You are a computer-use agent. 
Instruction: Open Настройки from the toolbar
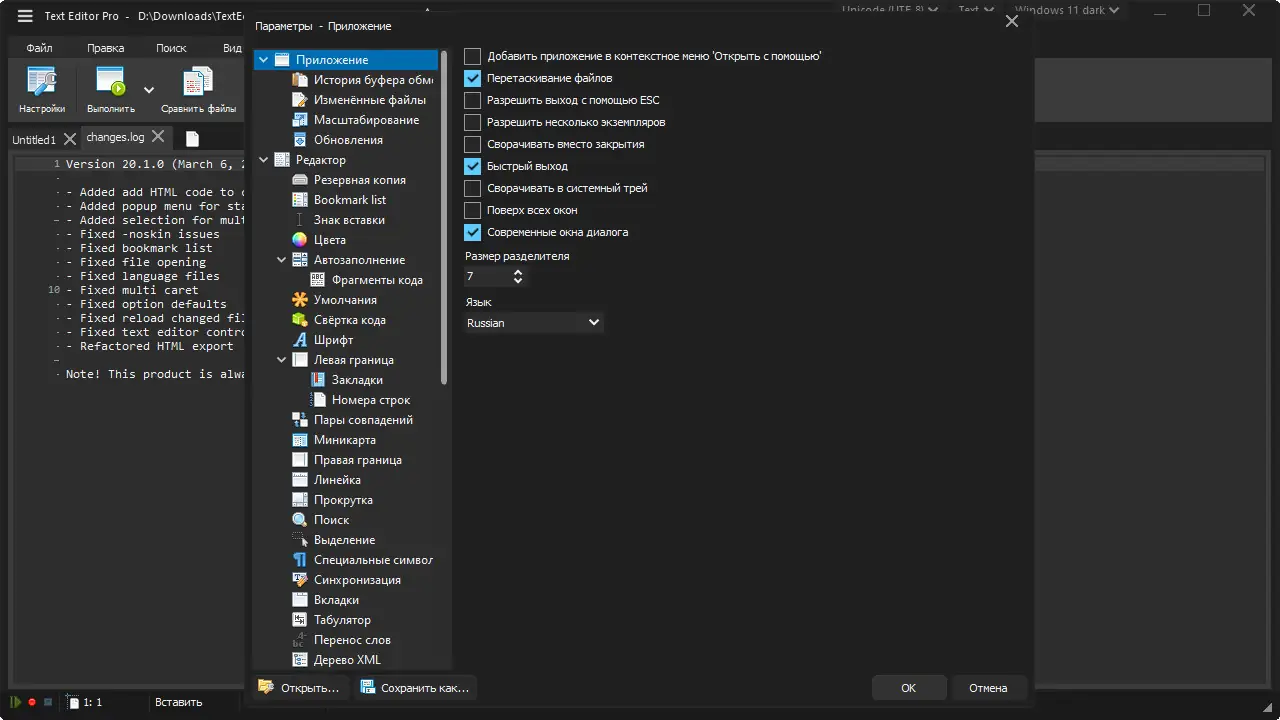coord(42,90)
